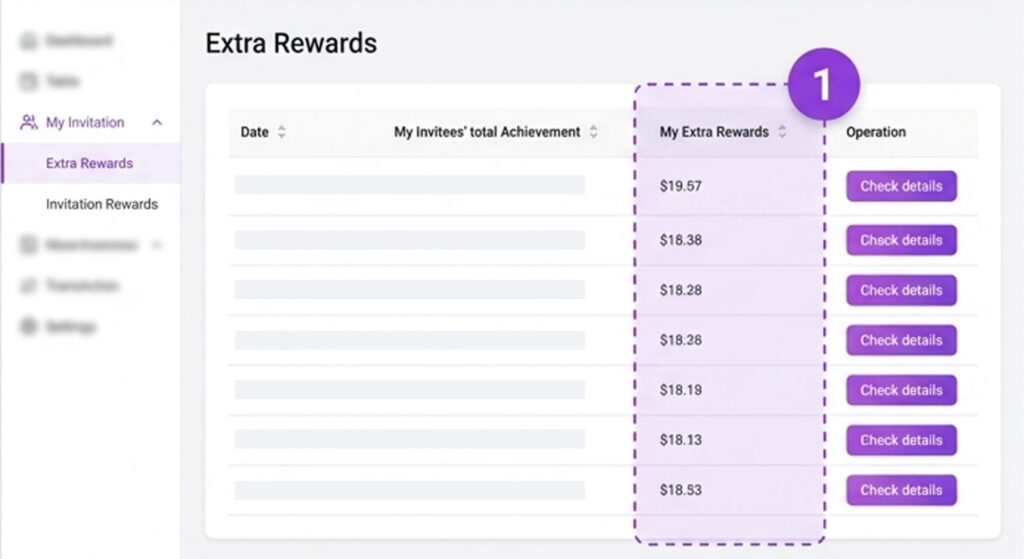The image size is (1024, 559).
Task: Click the blurred Settings gear icon
Action: [28, 327]
